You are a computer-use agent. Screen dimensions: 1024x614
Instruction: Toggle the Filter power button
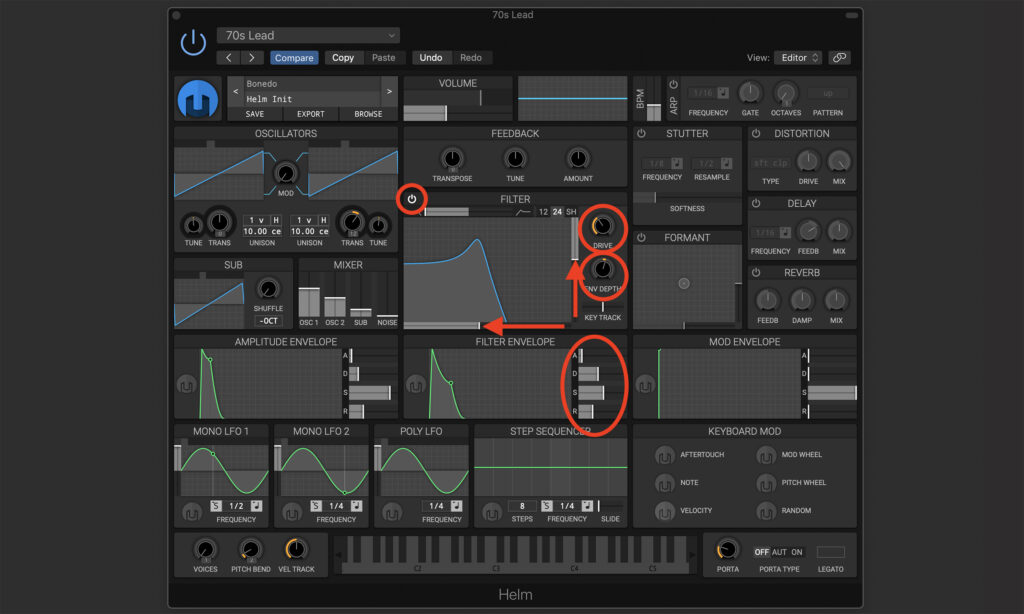tap(411, 199)
